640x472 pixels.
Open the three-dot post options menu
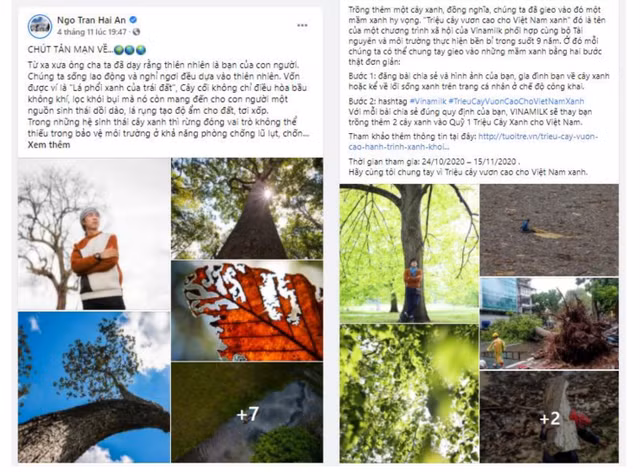click(302, 25)
